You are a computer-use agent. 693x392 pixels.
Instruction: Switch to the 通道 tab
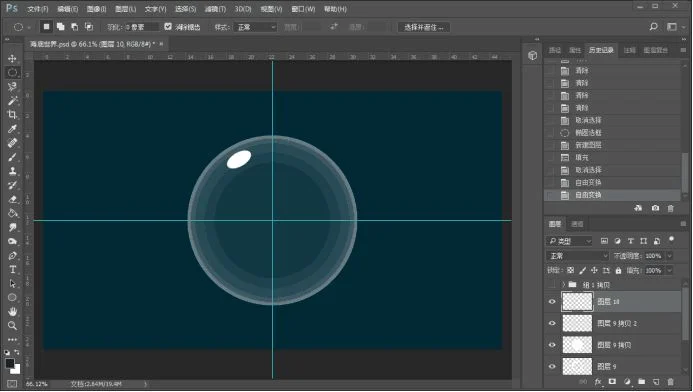coord(577,224)
